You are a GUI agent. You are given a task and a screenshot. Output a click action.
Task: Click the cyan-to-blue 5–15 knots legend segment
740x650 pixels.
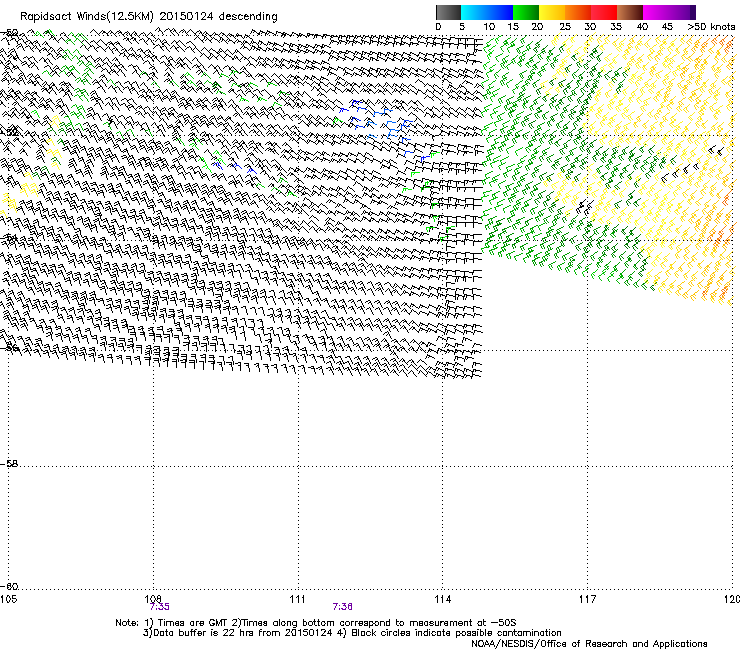pyautogui.click(x=487, y=12)
